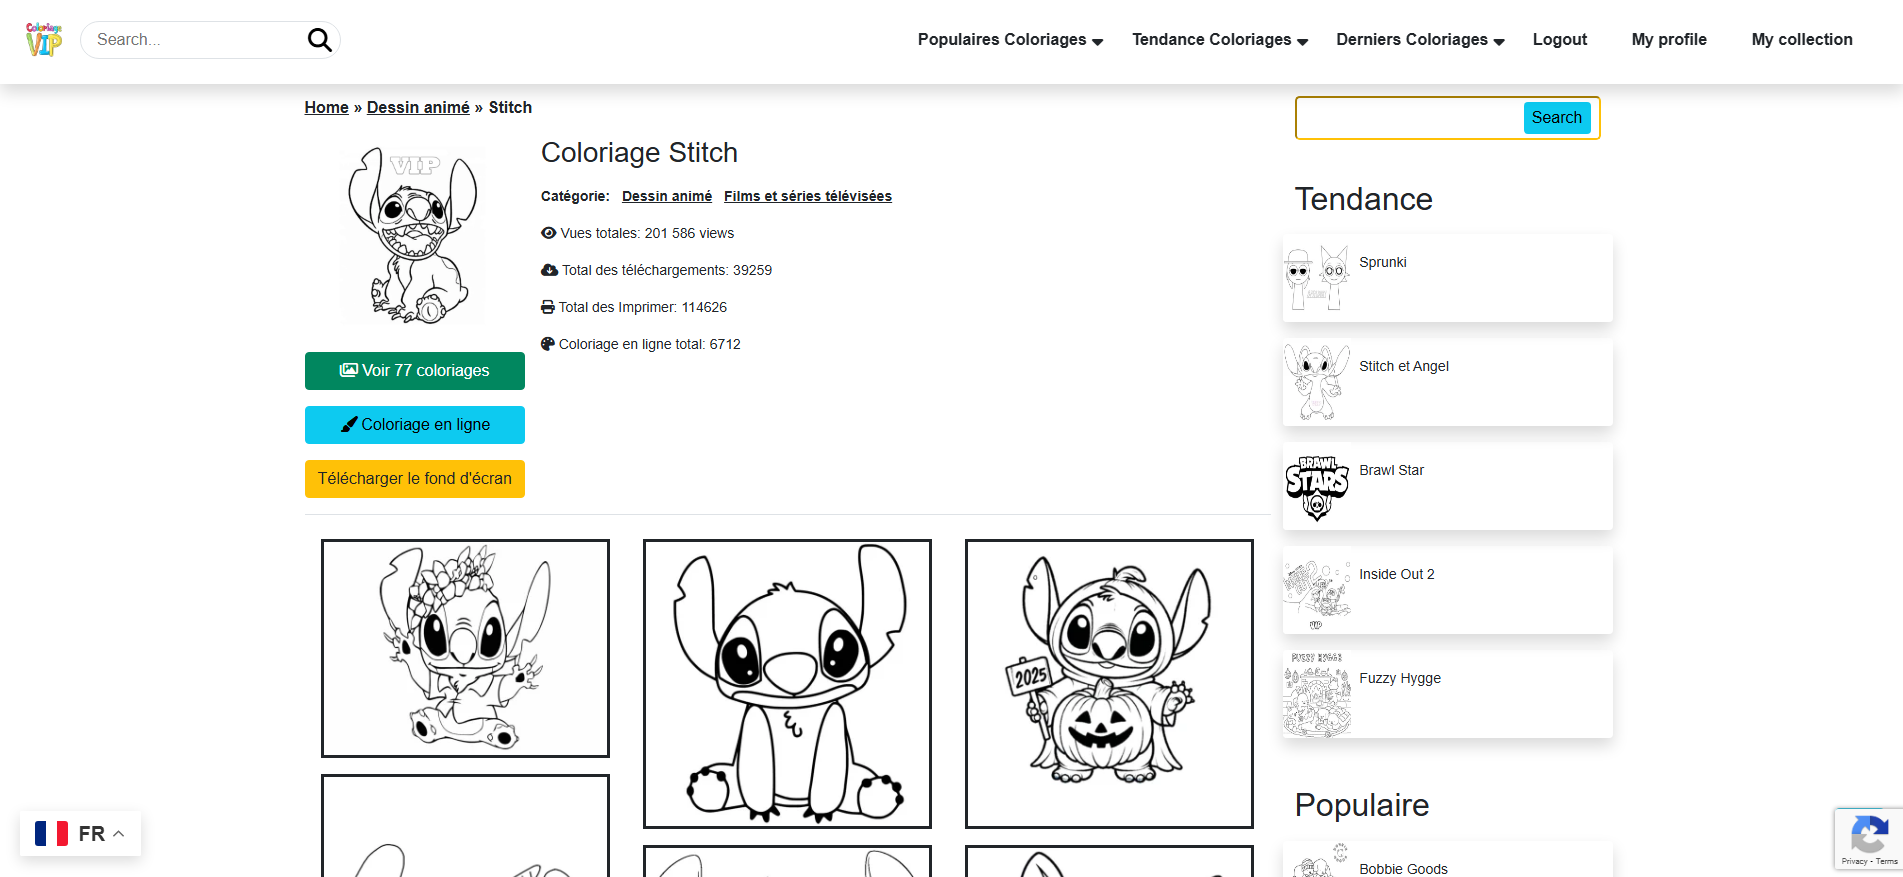
Task: Open the Dessin animé category link
Action: tap(667, 196)
